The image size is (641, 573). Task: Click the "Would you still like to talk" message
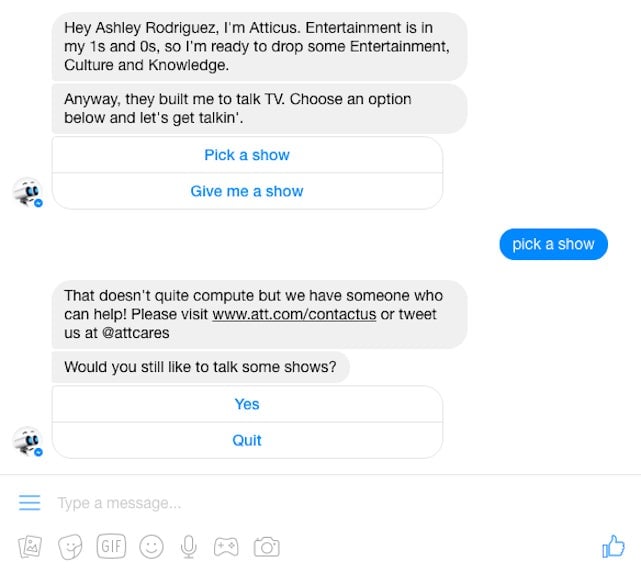pos(200,367)
